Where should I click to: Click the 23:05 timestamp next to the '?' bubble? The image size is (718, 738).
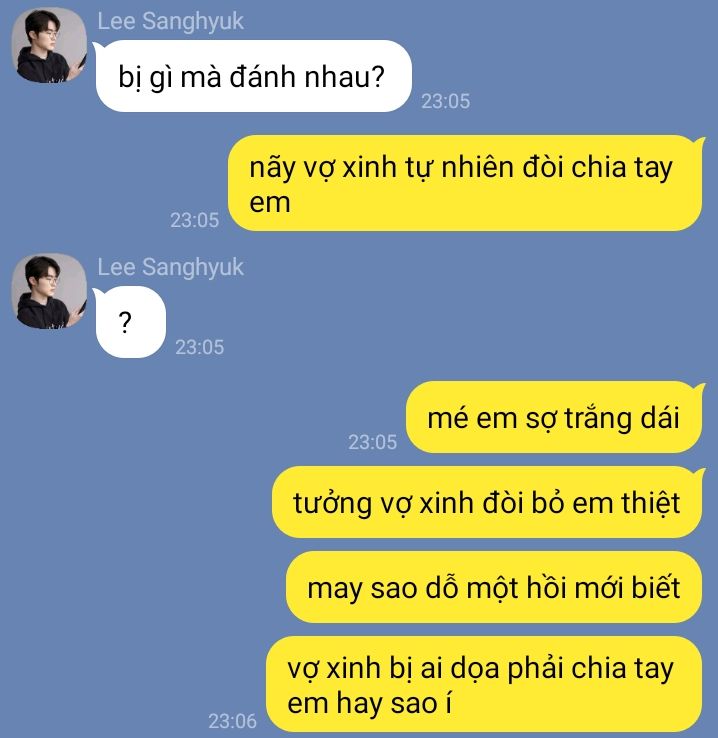point(199,347)
